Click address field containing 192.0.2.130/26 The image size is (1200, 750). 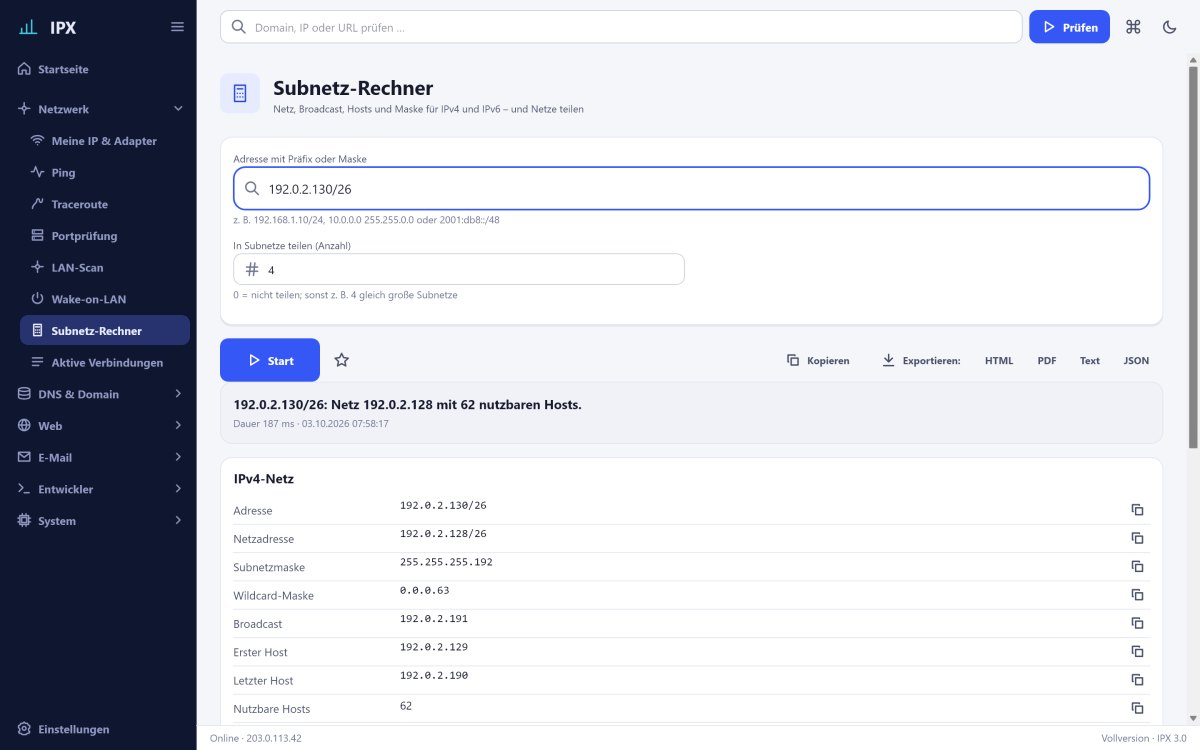(691, 188)
